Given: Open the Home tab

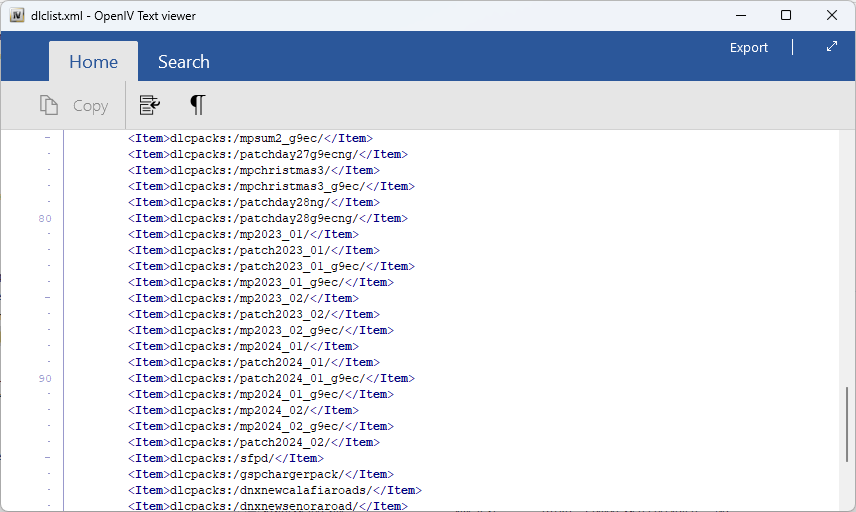Looking at the screenshot, I should click(93, 62).
